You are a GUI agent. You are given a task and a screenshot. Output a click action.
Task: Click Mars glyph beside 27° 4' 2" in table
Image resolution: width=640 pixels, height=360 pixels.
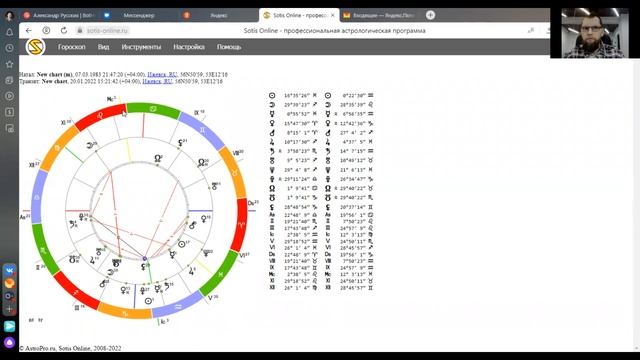pos(328,133)
